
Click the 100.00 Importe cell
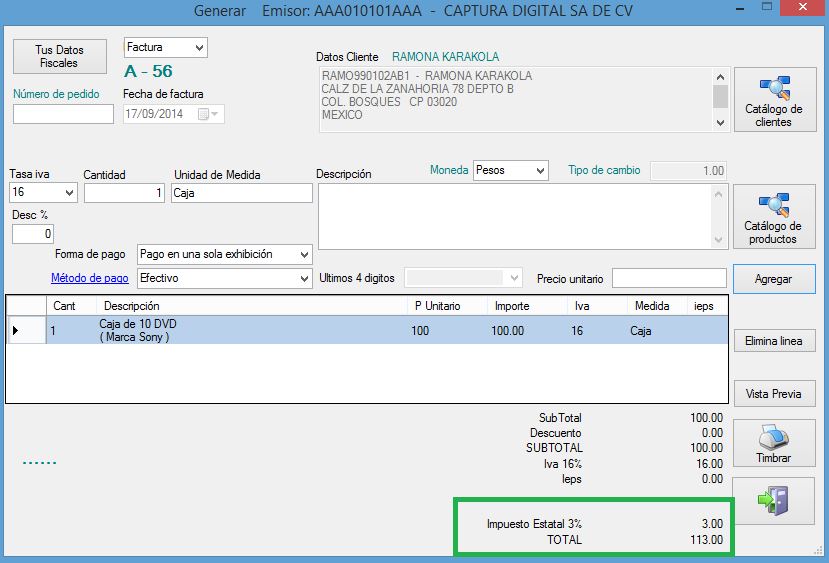527,330
